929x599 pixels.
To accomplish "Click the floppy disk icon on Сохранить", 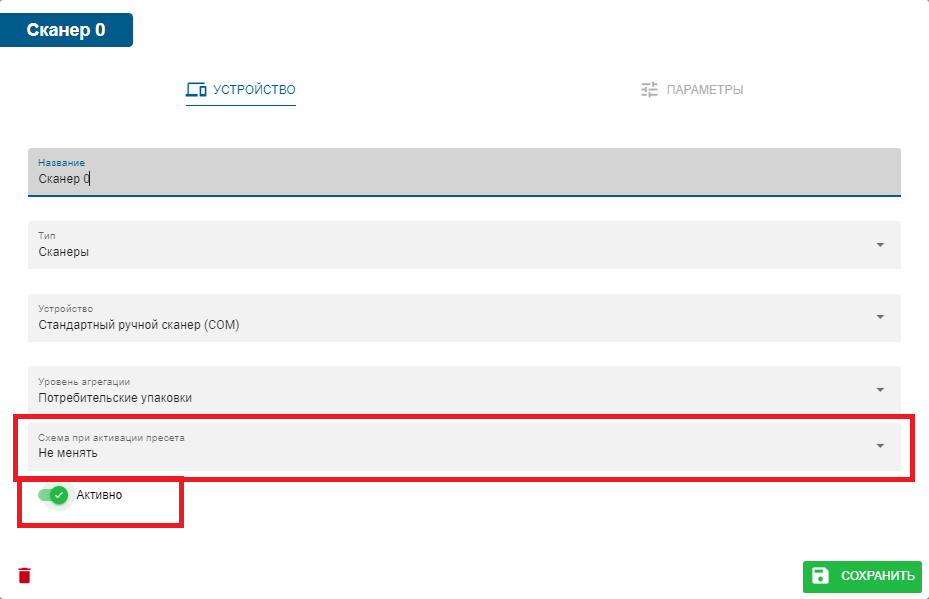I will coord(821,575).
